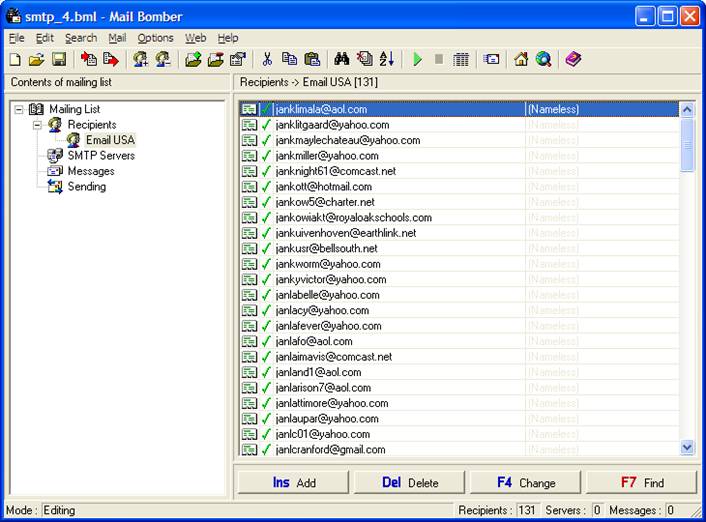This screenshot has height=522, width=706.
Task: Open a mailing list file
Action: [36, 59]
